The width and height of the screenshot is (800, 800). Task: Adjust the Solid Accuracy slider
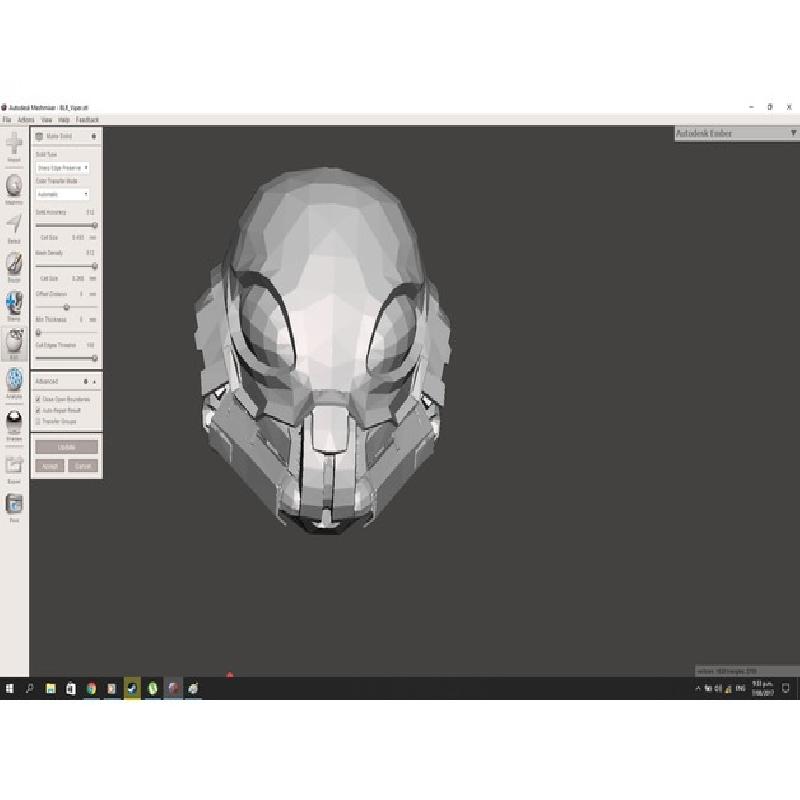66,225
